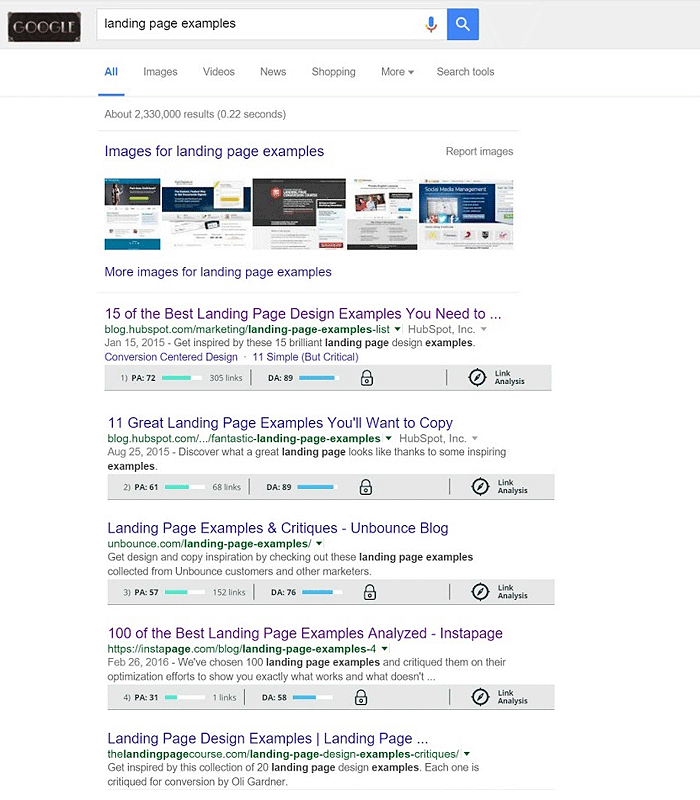The width and height of the screenshot is (700, 800).
Task: Open Search tools
Action: click(465, 72)
